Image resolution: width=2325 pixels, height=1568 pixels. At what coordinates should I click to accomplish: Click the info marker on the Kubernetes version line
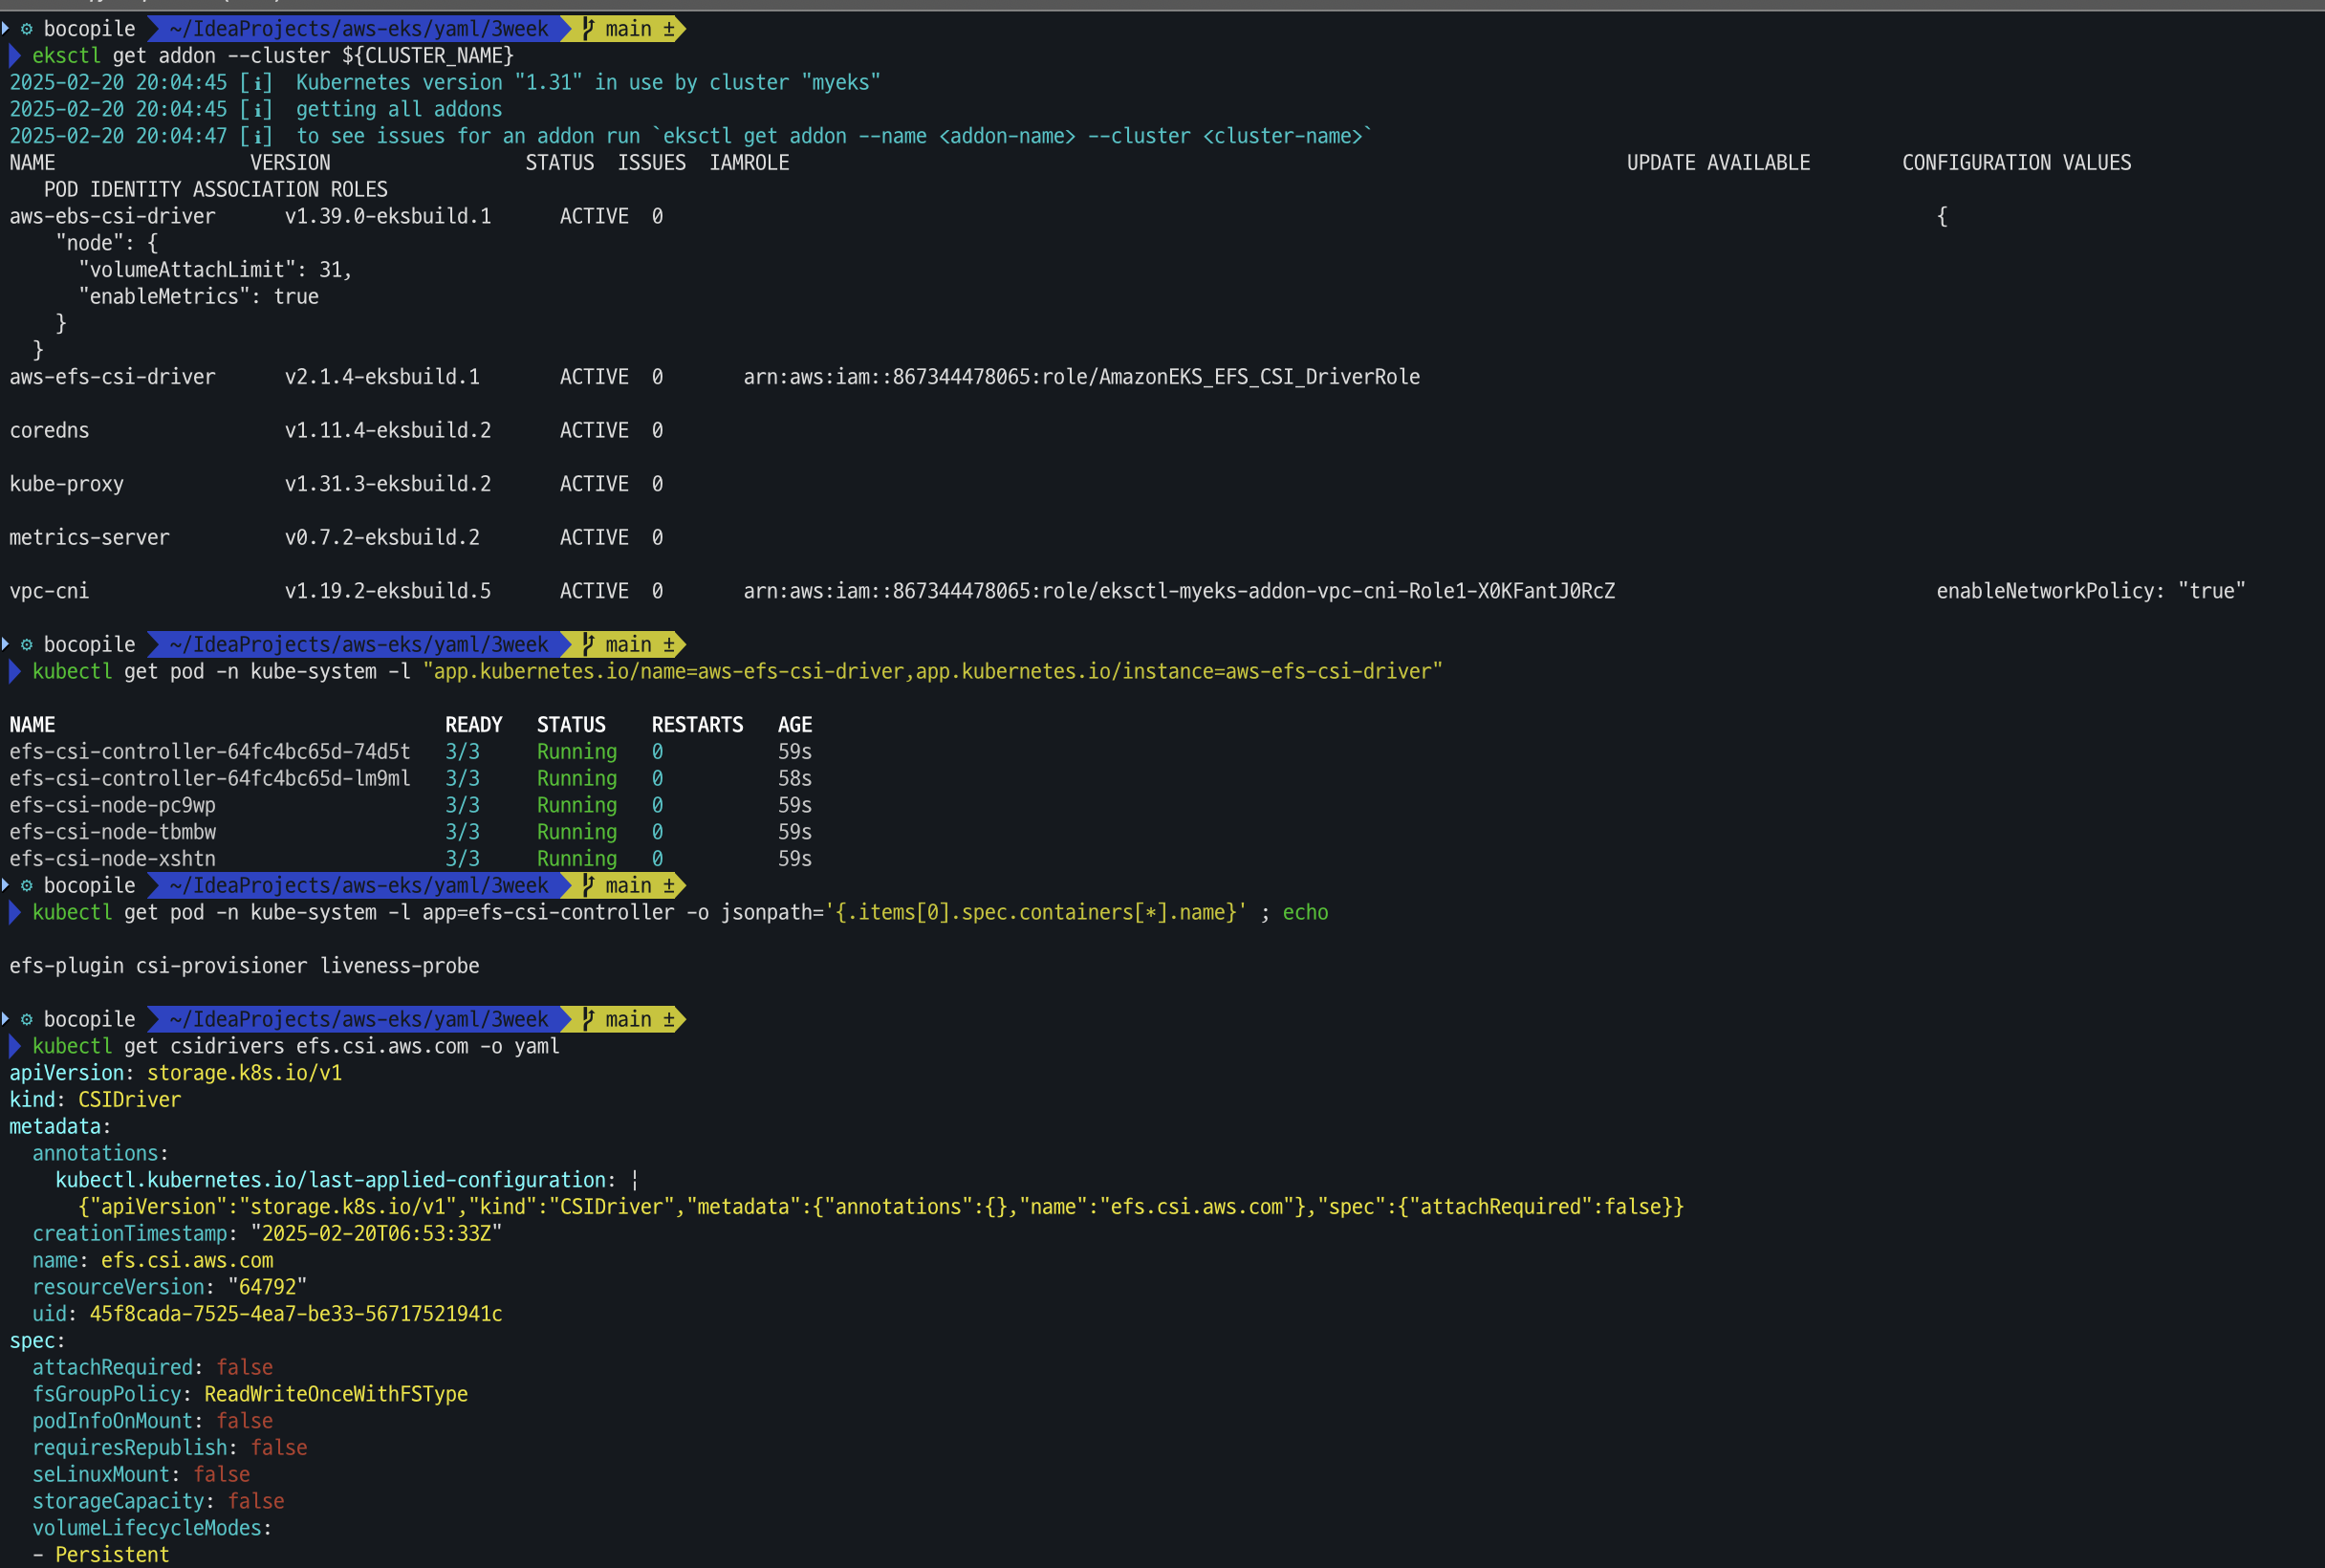coord(256,82)
